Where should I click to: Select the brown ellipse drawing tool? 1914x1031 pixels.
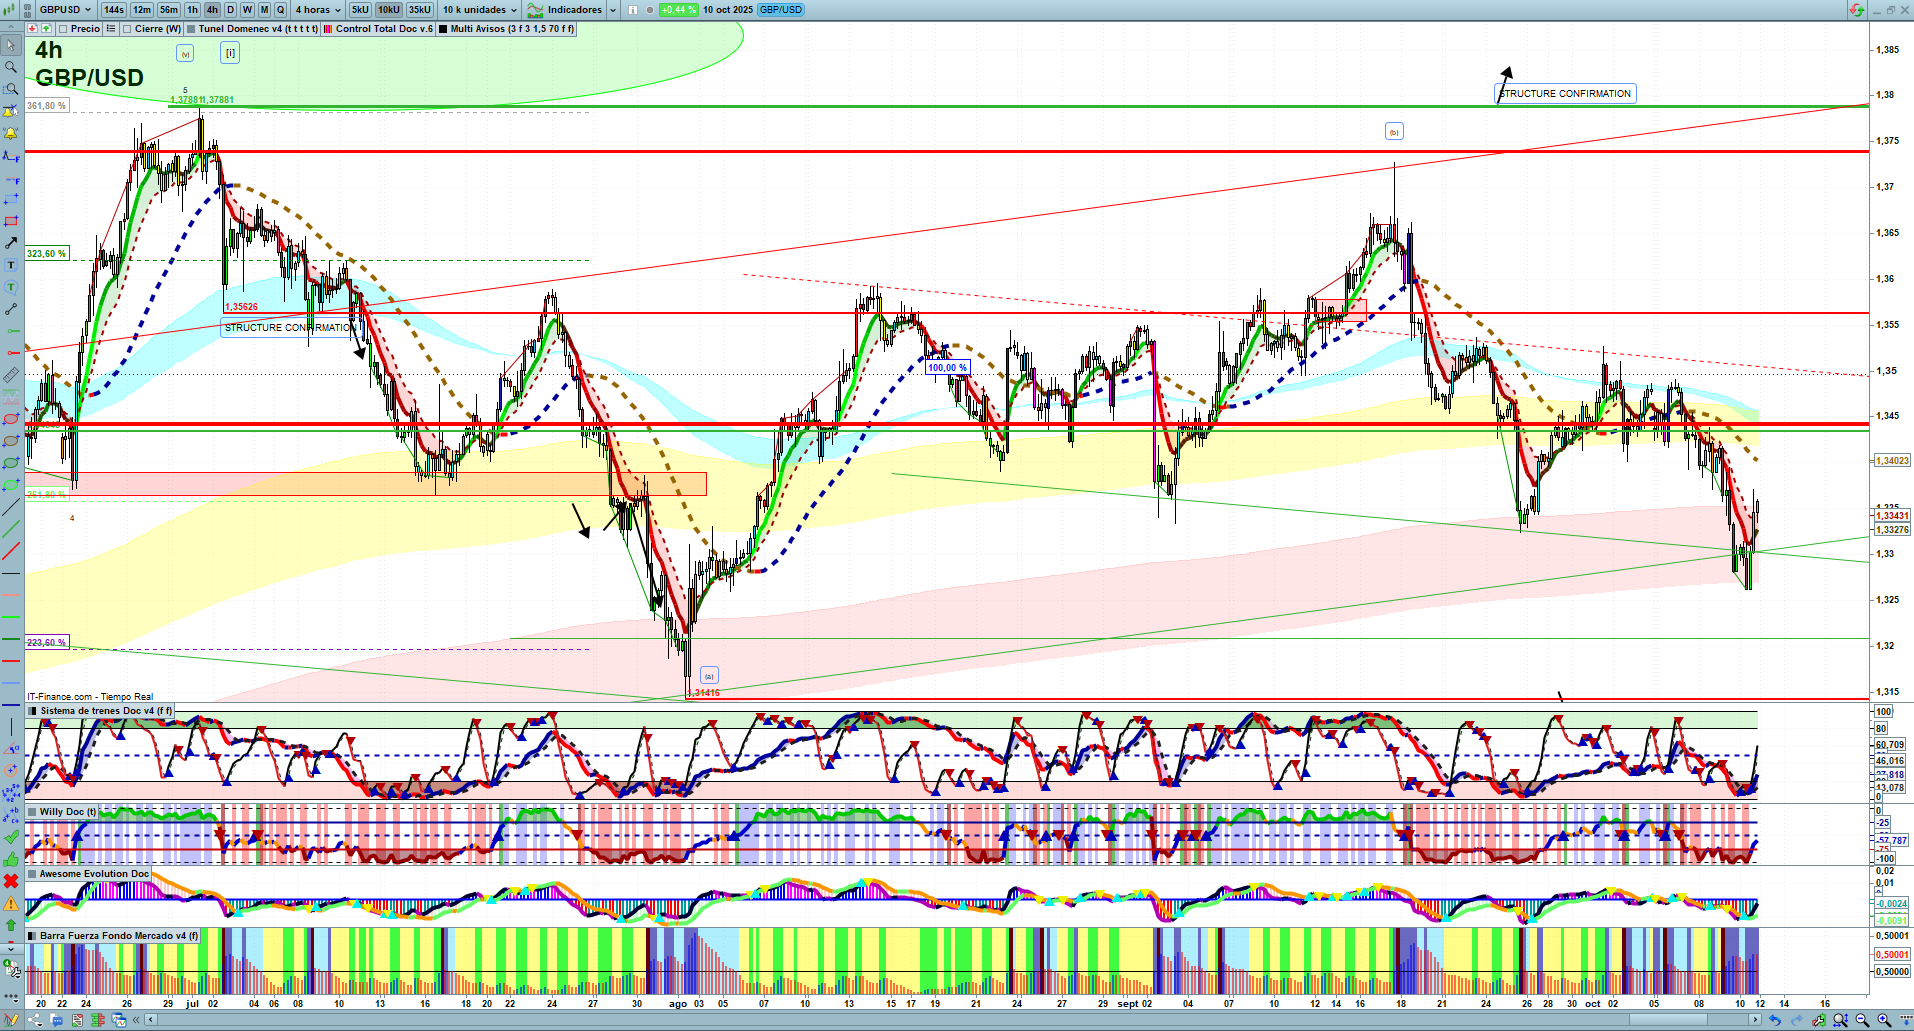(11, 441)
